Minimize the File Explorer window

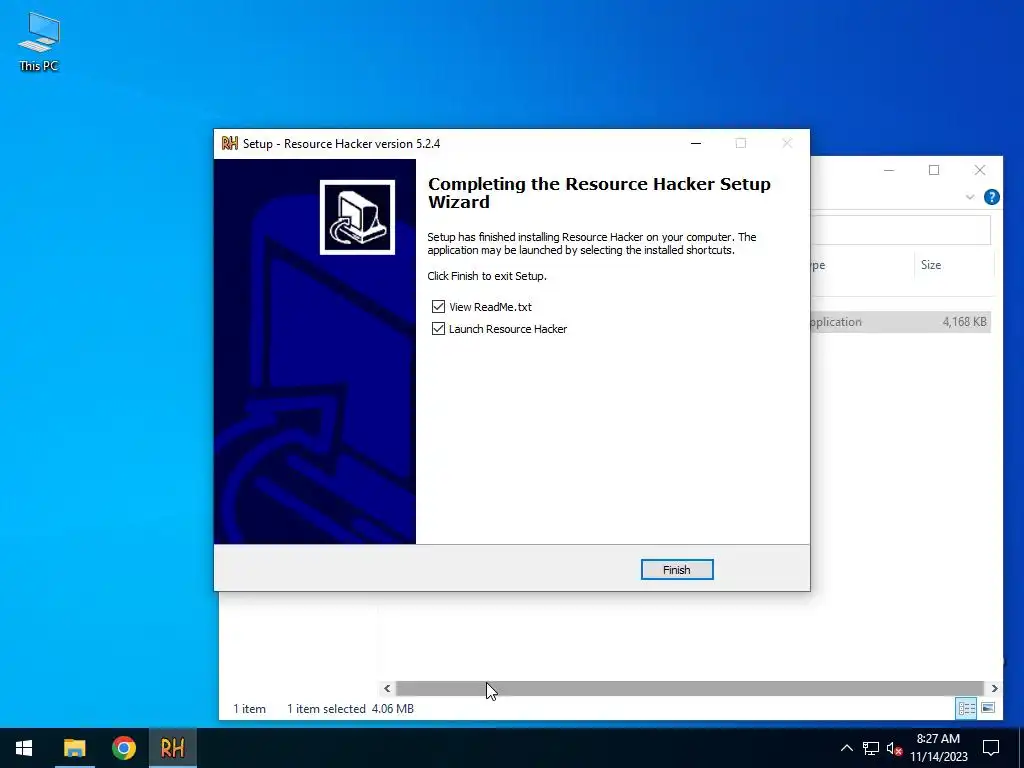point(889,170)
